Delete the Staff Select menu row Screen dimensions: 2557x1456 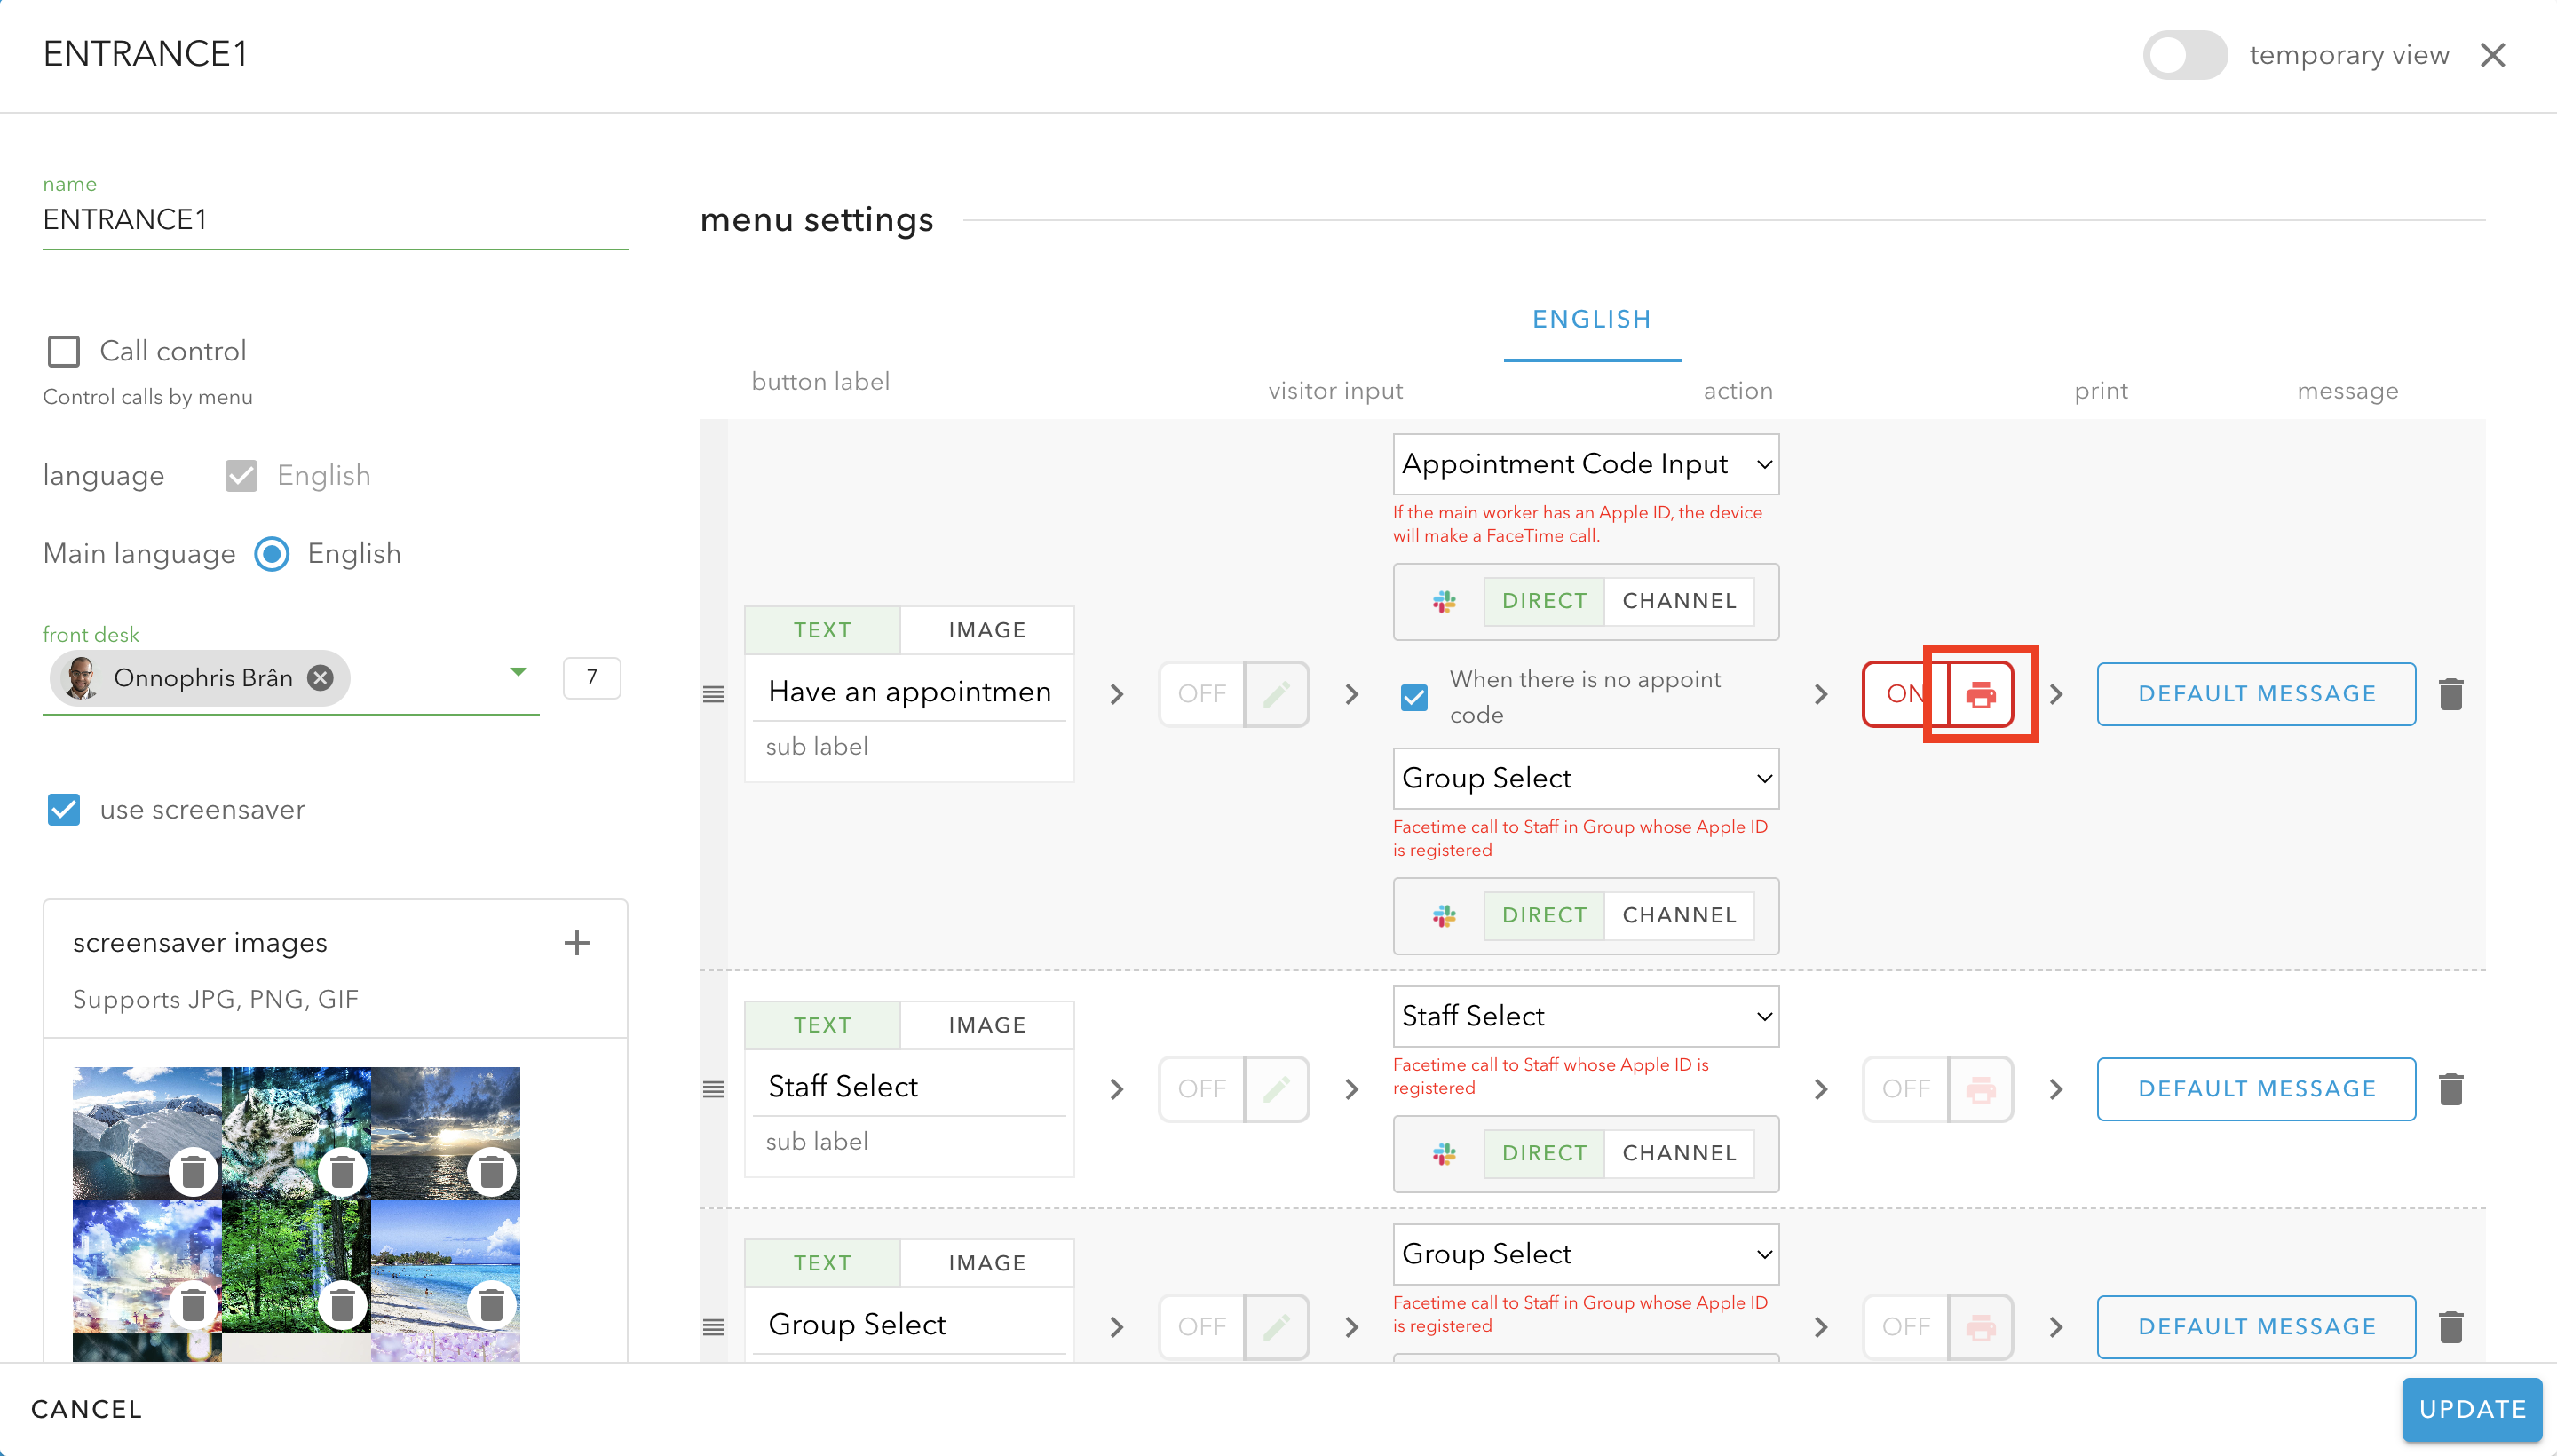pyautogui.click(x=2450, y=1089)
